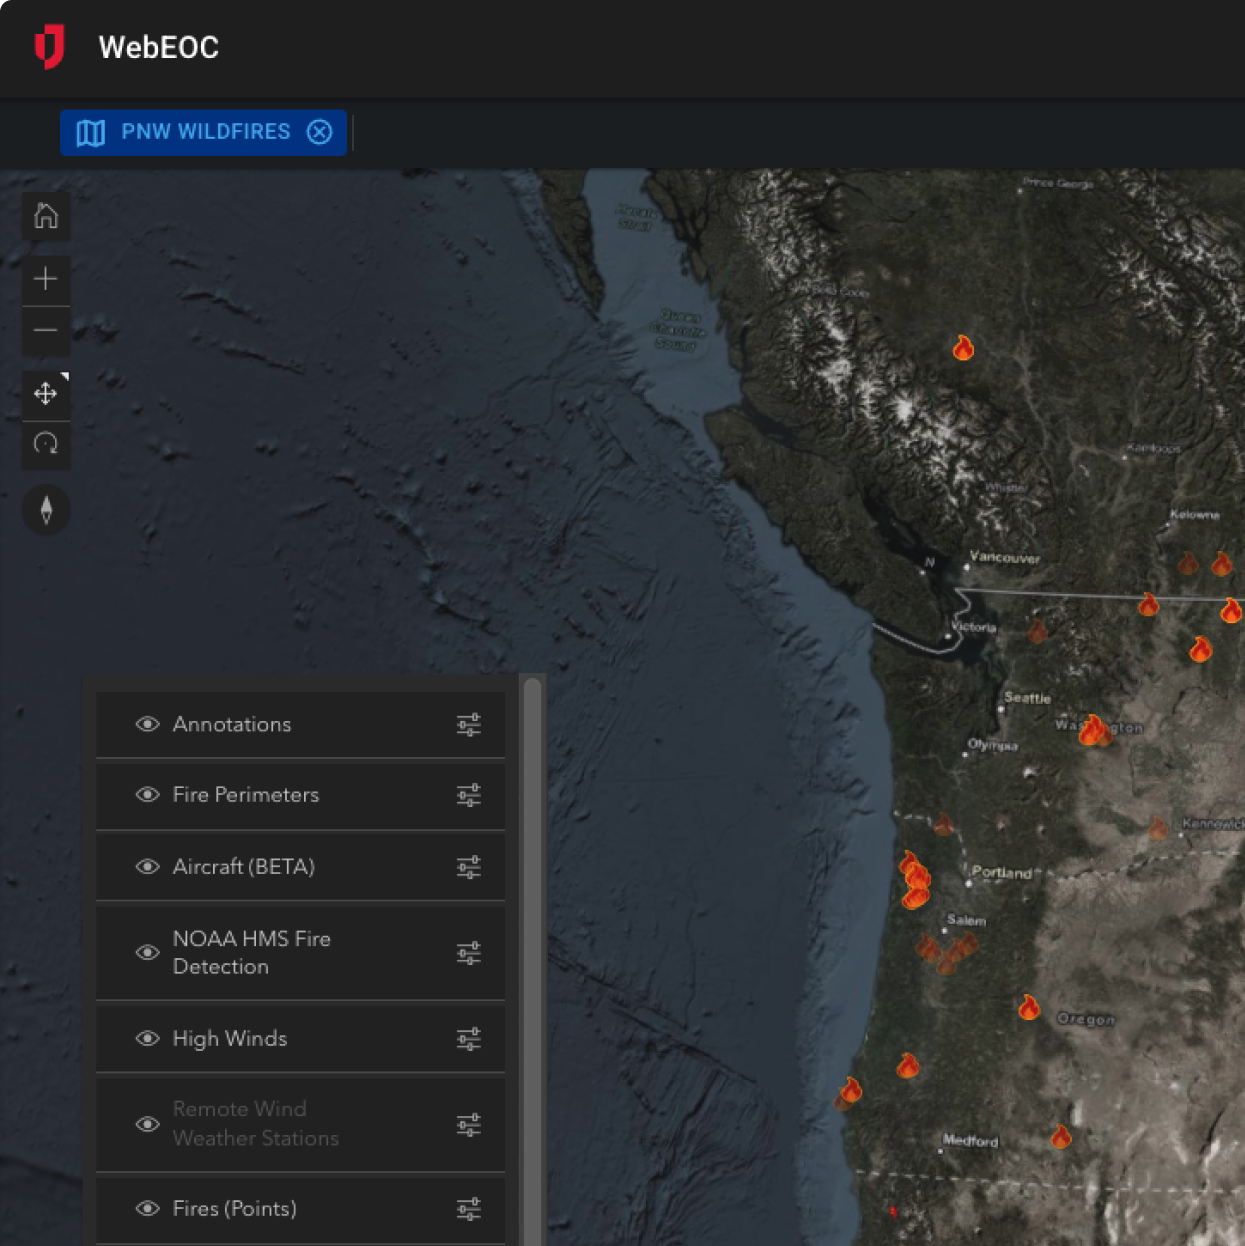Select the Fires (Points) layer label
1245x1246 pixels.
coord(234,1208)
